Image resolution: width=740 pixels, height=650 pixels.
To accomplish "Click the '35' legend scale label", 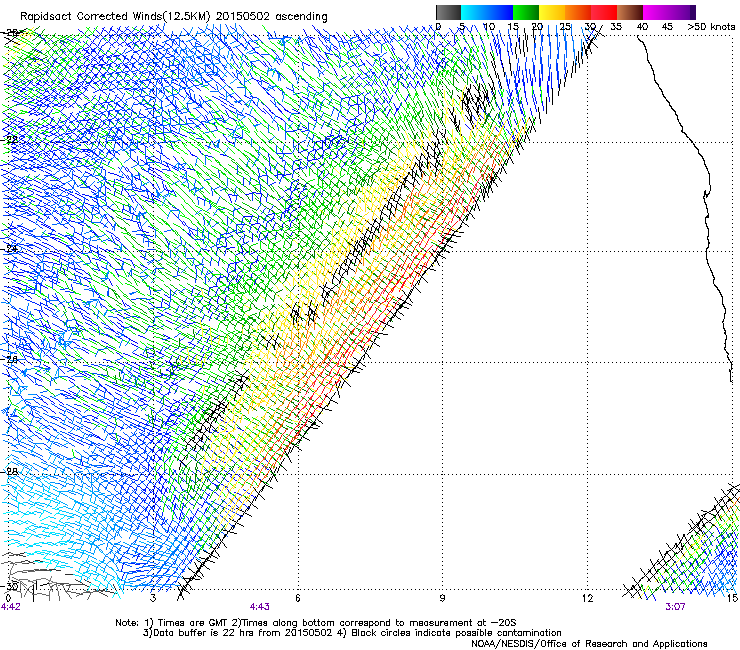I will (x=616, y=27).
